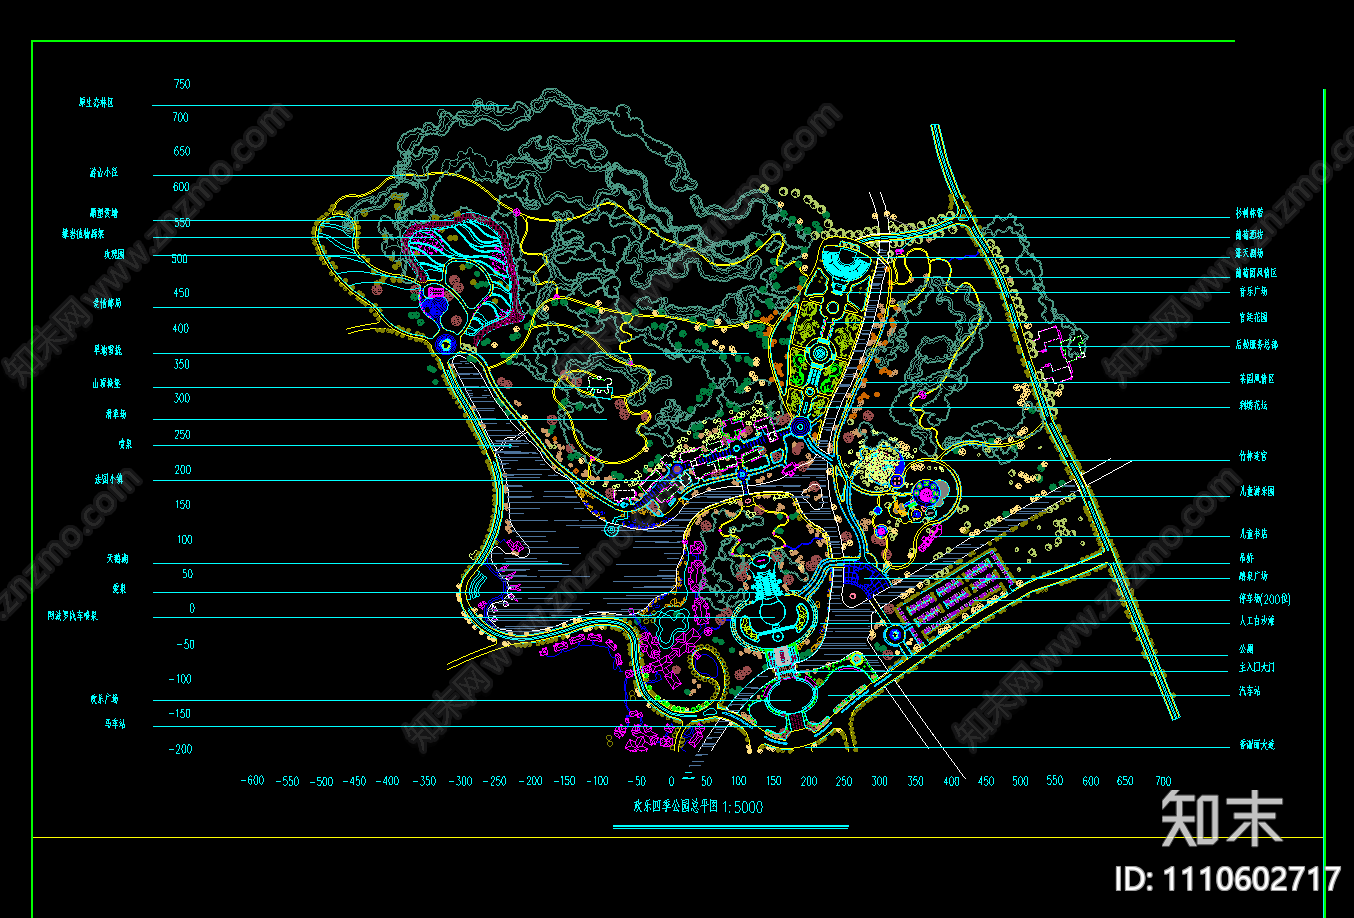Click the 露天剧场 callout label
Image resolution: width=1354 pixels, height=918 pixels.
[x=1249, y=253]
